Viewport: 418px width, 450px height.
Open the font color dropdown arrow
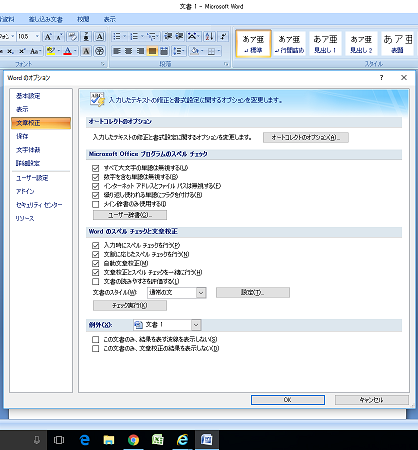click(76, 51)
